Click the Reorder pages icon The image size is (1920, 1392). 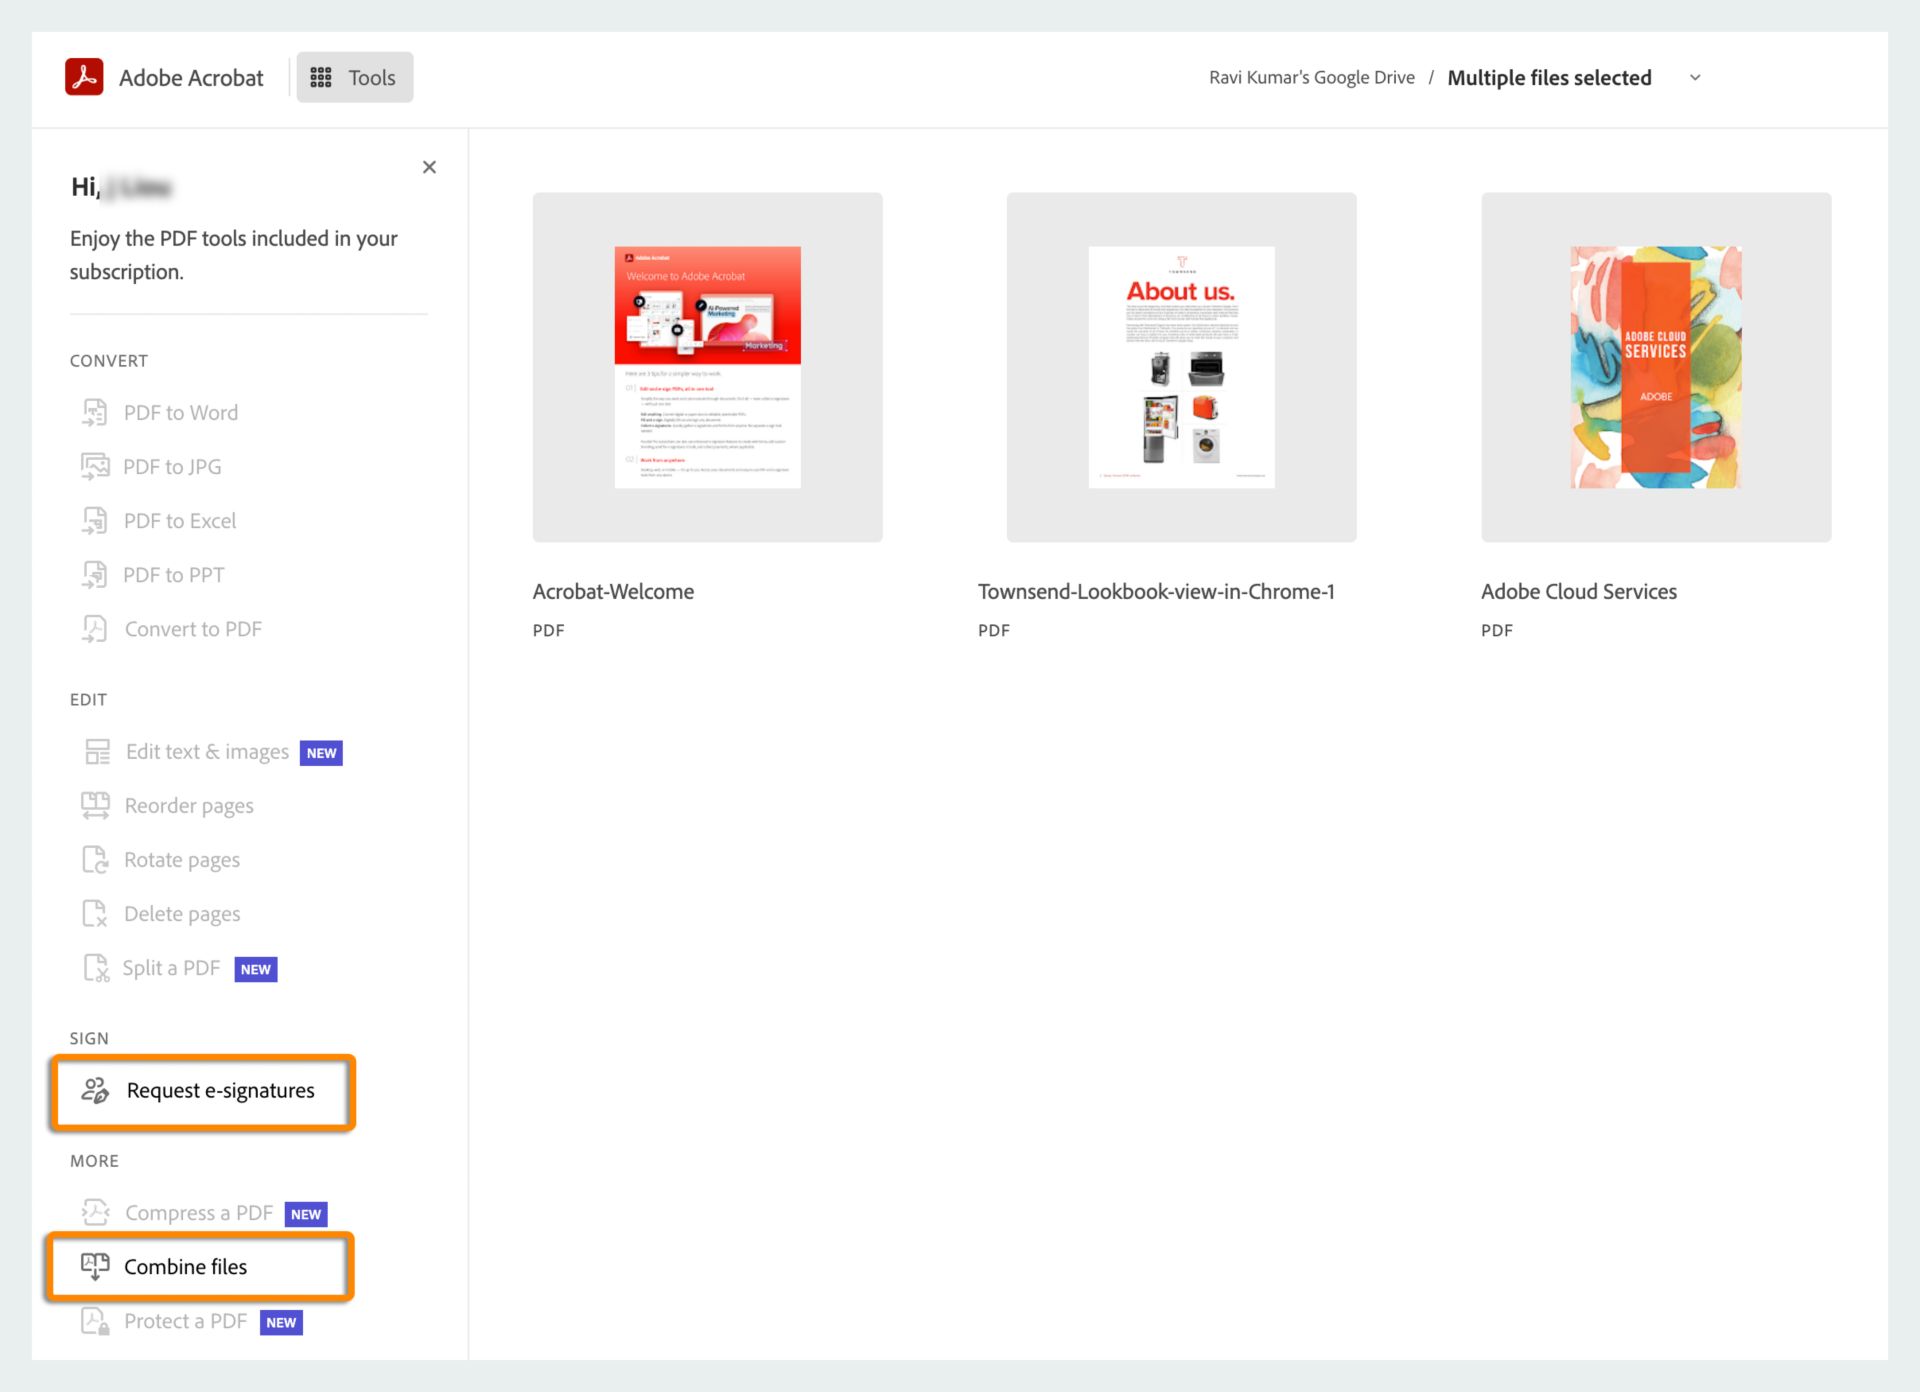coord(95,805)
